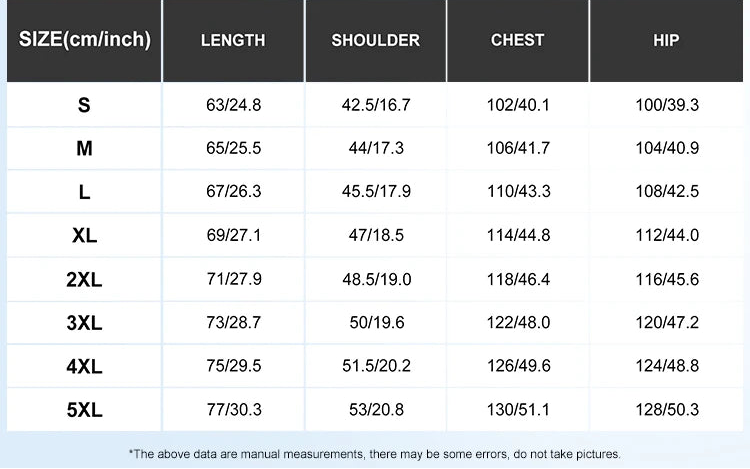Click the manual measurements footnote text

[375, 454]
